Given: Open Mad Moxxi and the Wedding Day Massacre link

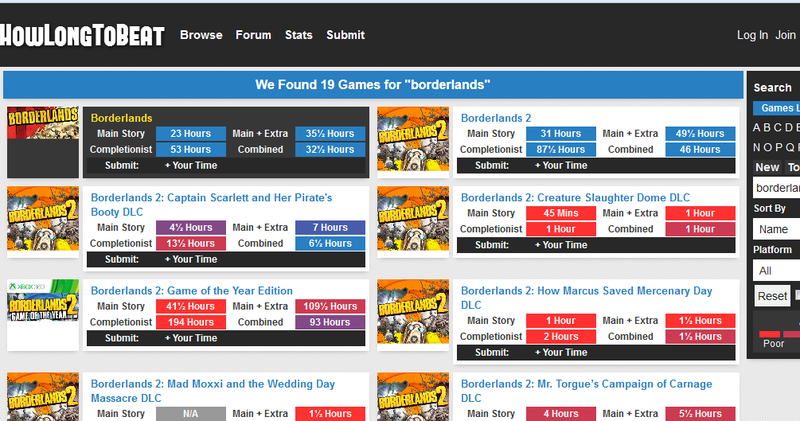Looking at the screenshot, I should 213,391.
